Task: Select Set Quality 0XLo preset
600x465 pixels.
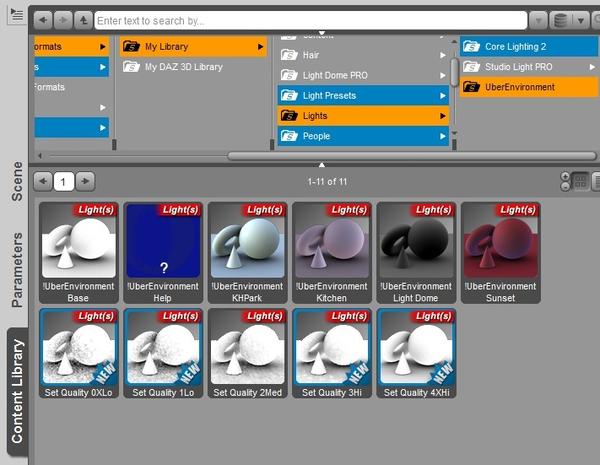Action: [x=79, y=353]
